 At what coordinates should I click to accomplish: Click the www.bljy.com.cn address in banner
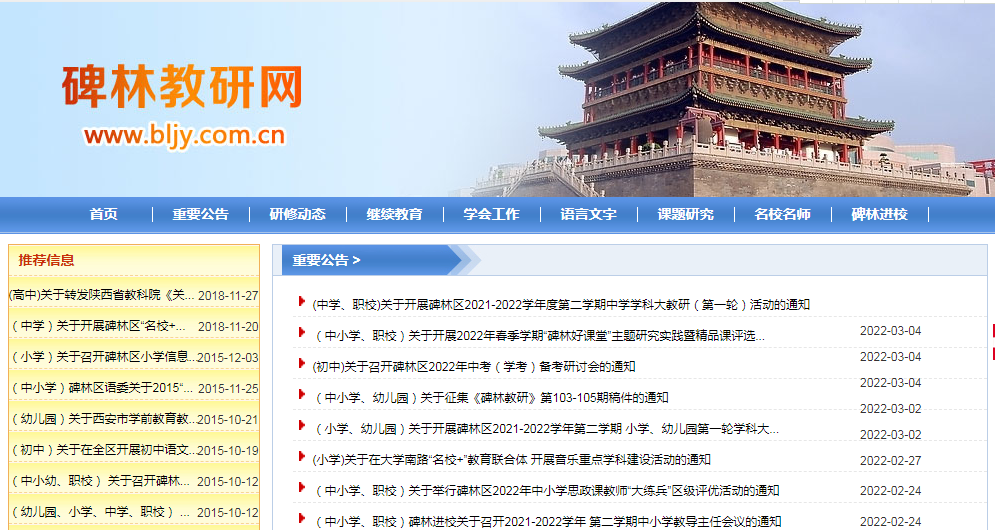pyautogui.click(x=184, y=136)
